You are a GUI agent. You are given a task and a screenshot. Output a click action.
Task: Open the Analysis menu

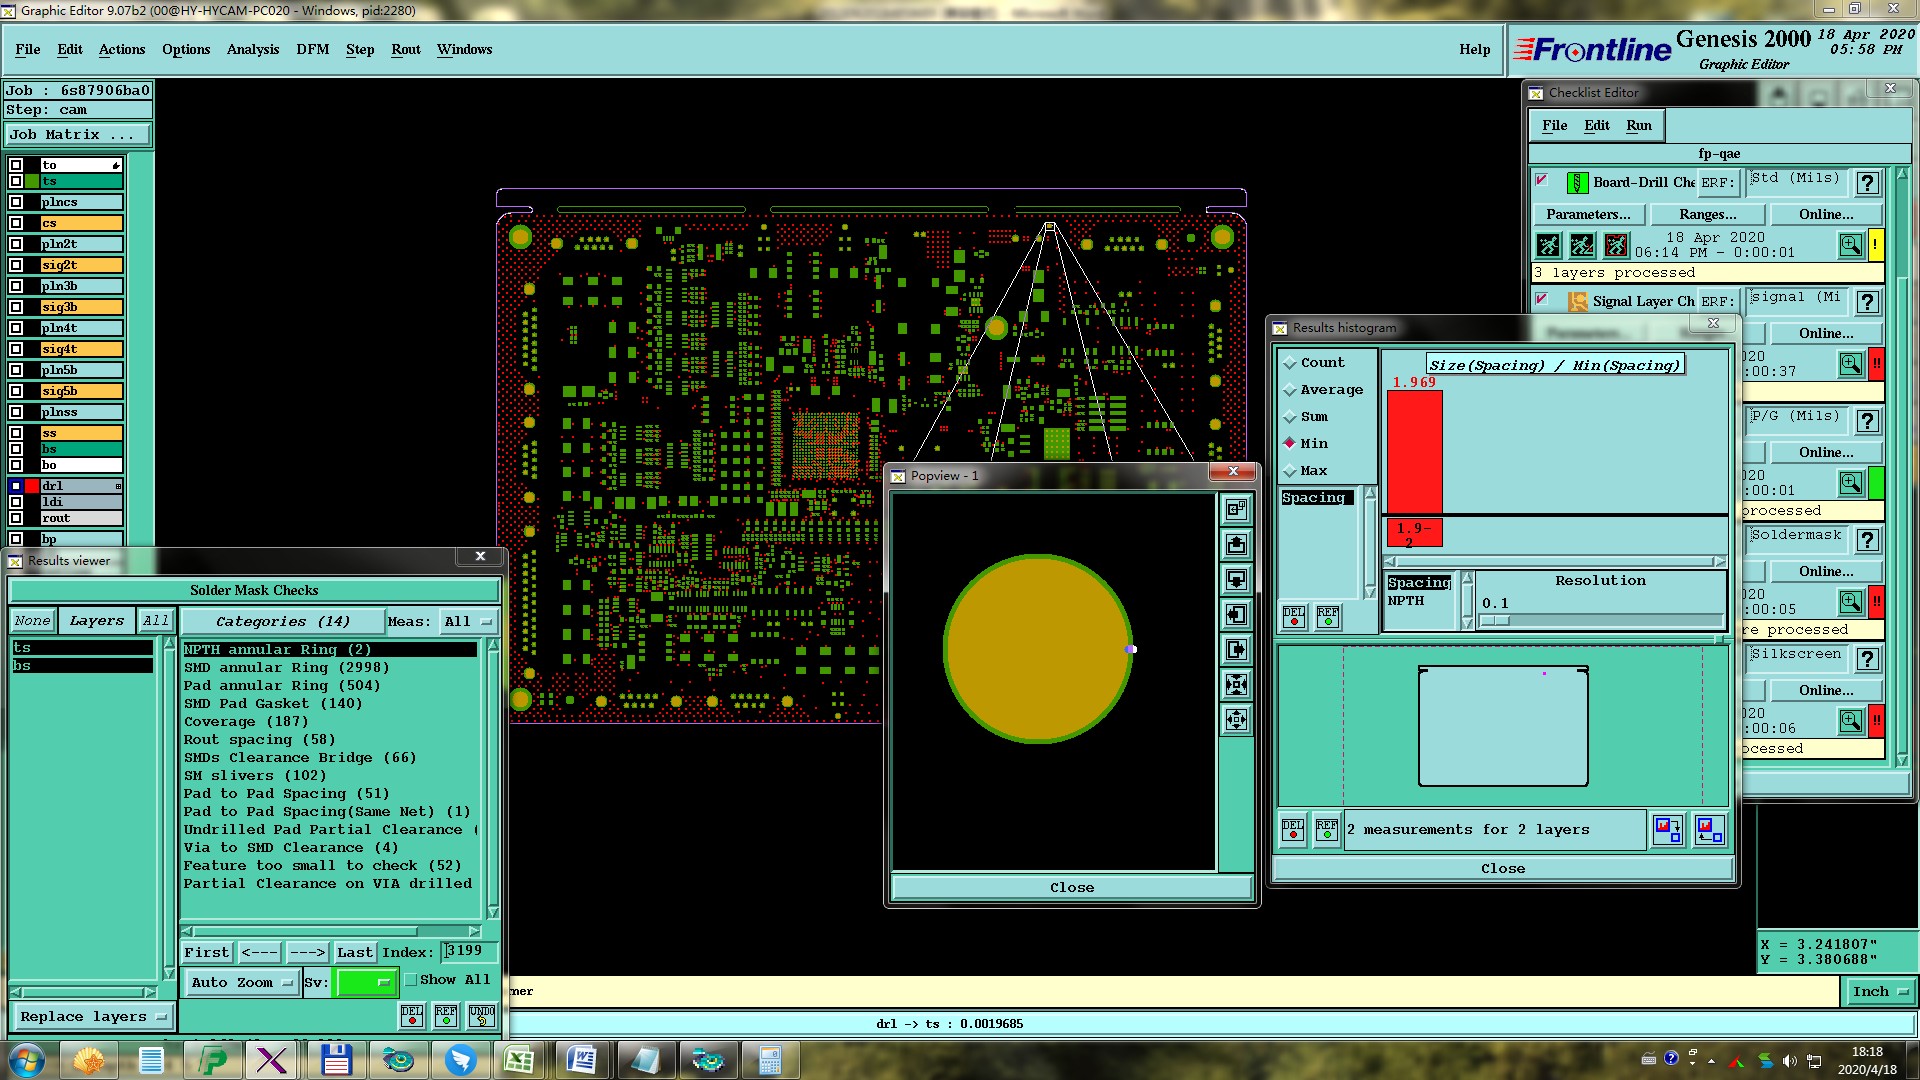[x=252, y=49]
